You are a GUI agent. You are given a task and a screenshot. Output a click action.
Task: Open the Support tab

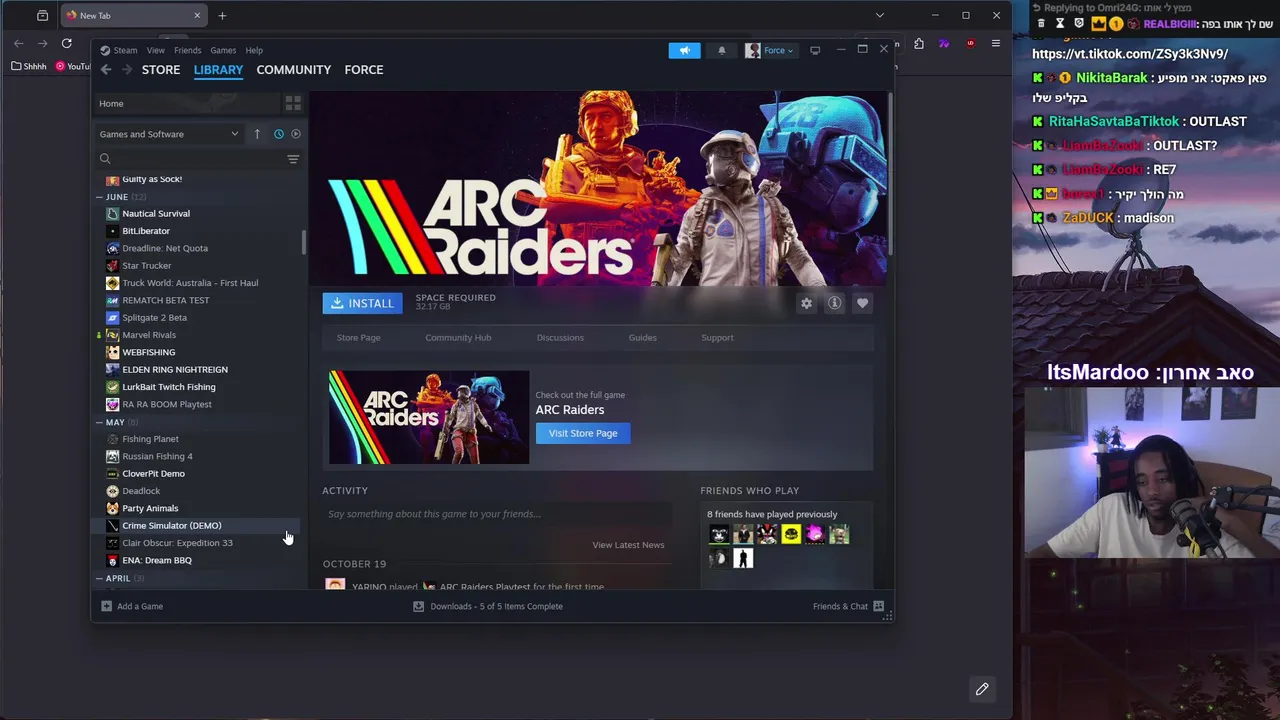(717, 338)
